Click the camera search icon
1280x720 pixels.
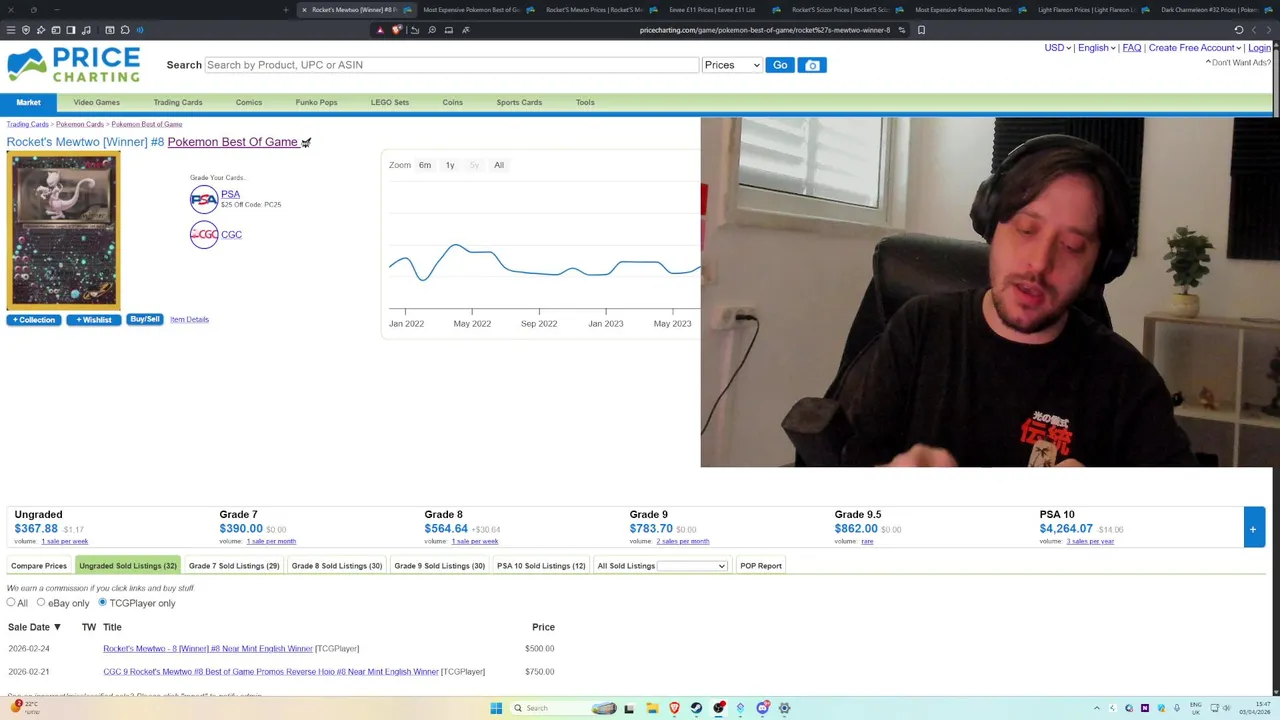(812, 65)
